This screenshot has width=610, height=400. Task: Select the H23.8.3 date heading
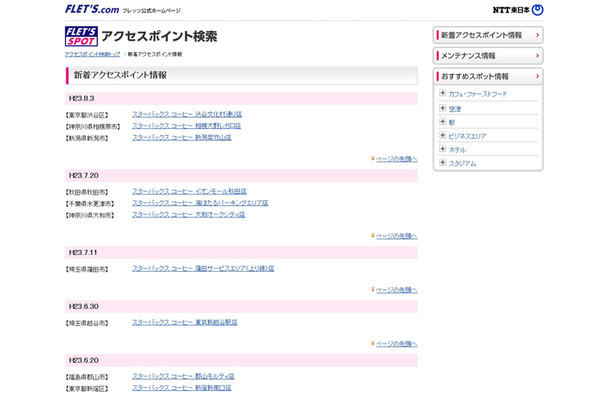[241, 98]
